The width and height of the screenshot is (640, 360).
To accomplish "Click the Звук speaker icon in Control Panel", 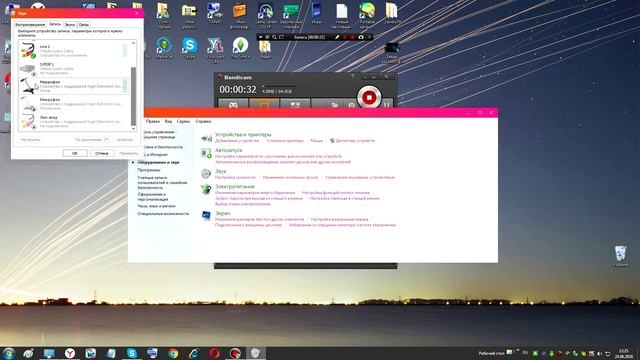I will pos(206,173).
